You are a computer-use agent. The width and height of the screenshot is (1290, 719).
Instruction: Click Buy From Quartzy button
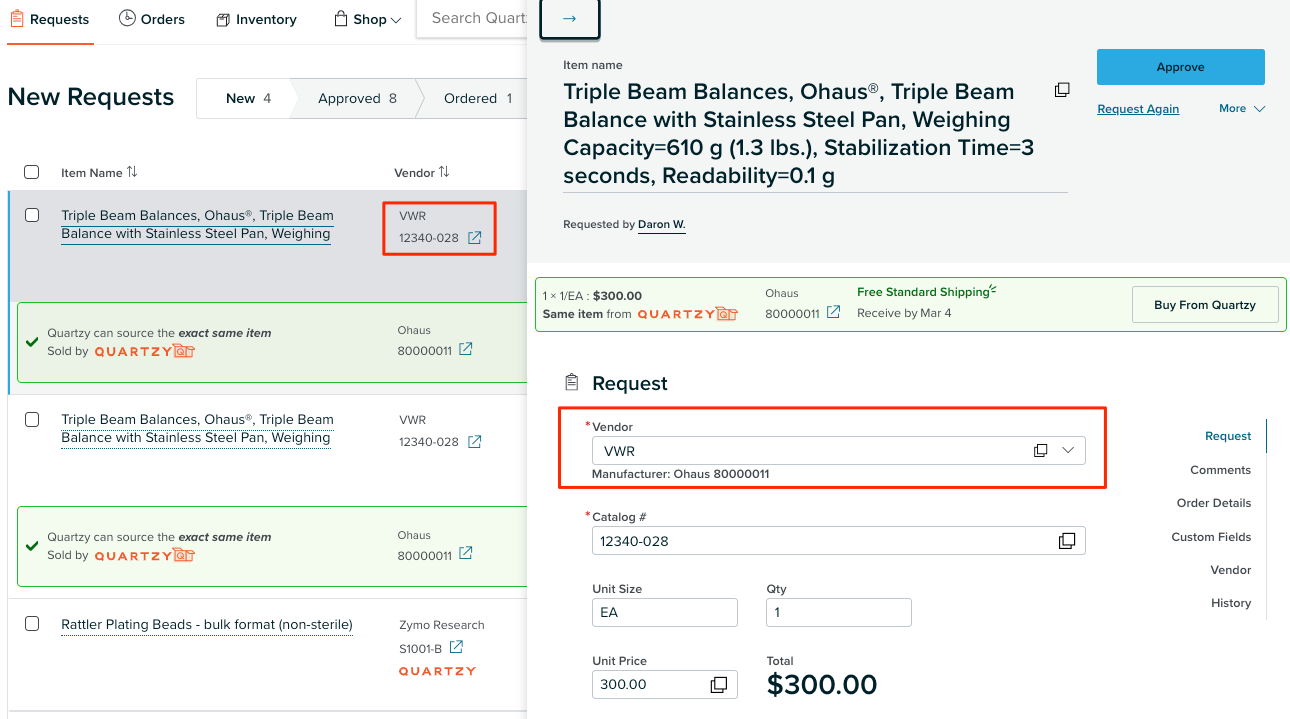[x=1205, y=305]
